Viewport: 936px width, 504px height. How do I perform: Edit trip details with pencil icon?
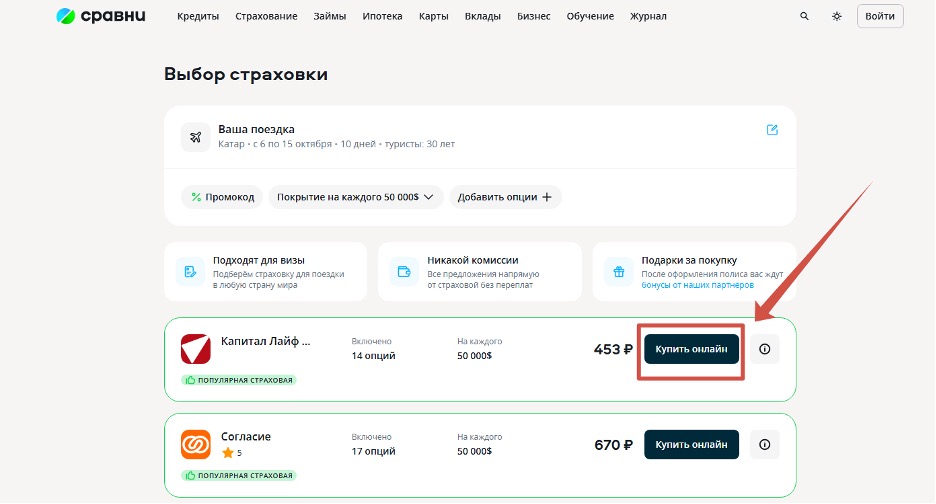(x=772, y=130)
